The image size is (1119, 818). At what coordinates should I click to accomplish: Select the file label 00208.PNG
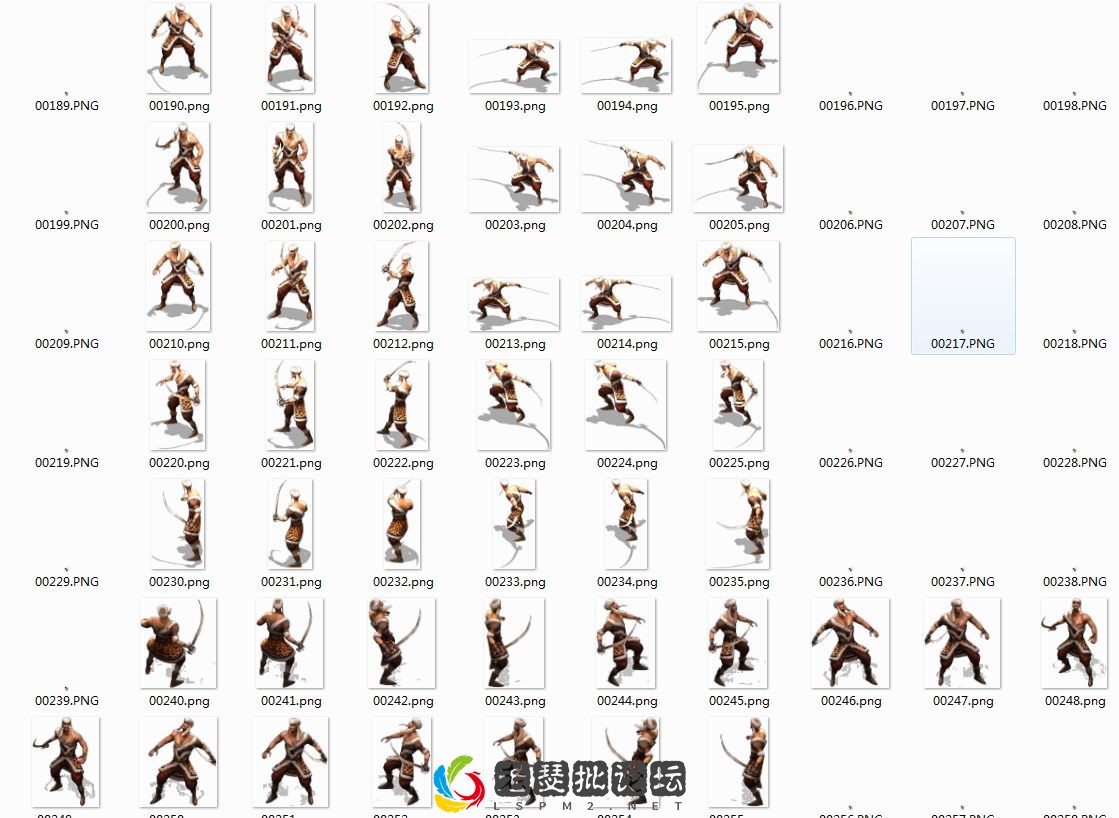1075,225
